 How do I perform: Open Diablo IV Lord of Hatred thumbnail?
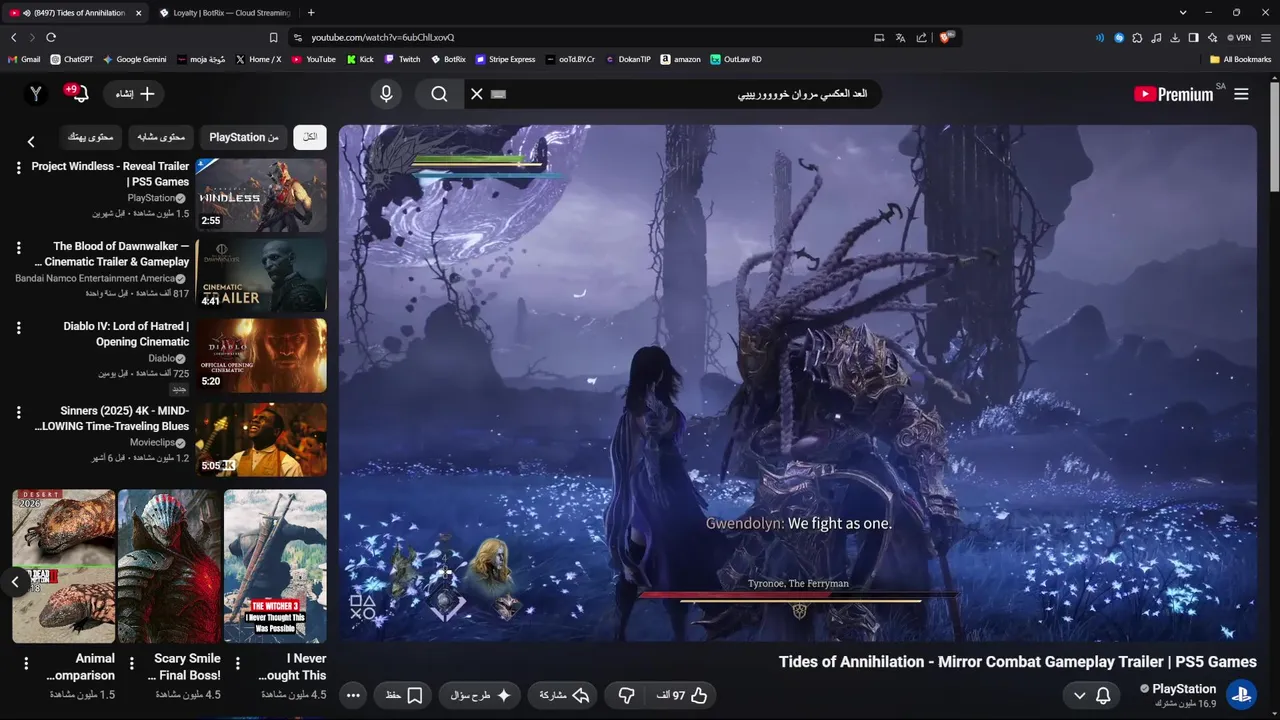[261, 355]
